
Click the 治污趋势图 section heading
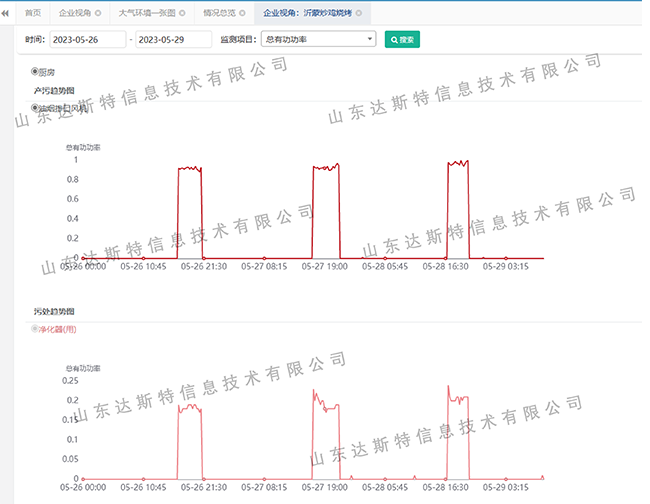point(54,312)
